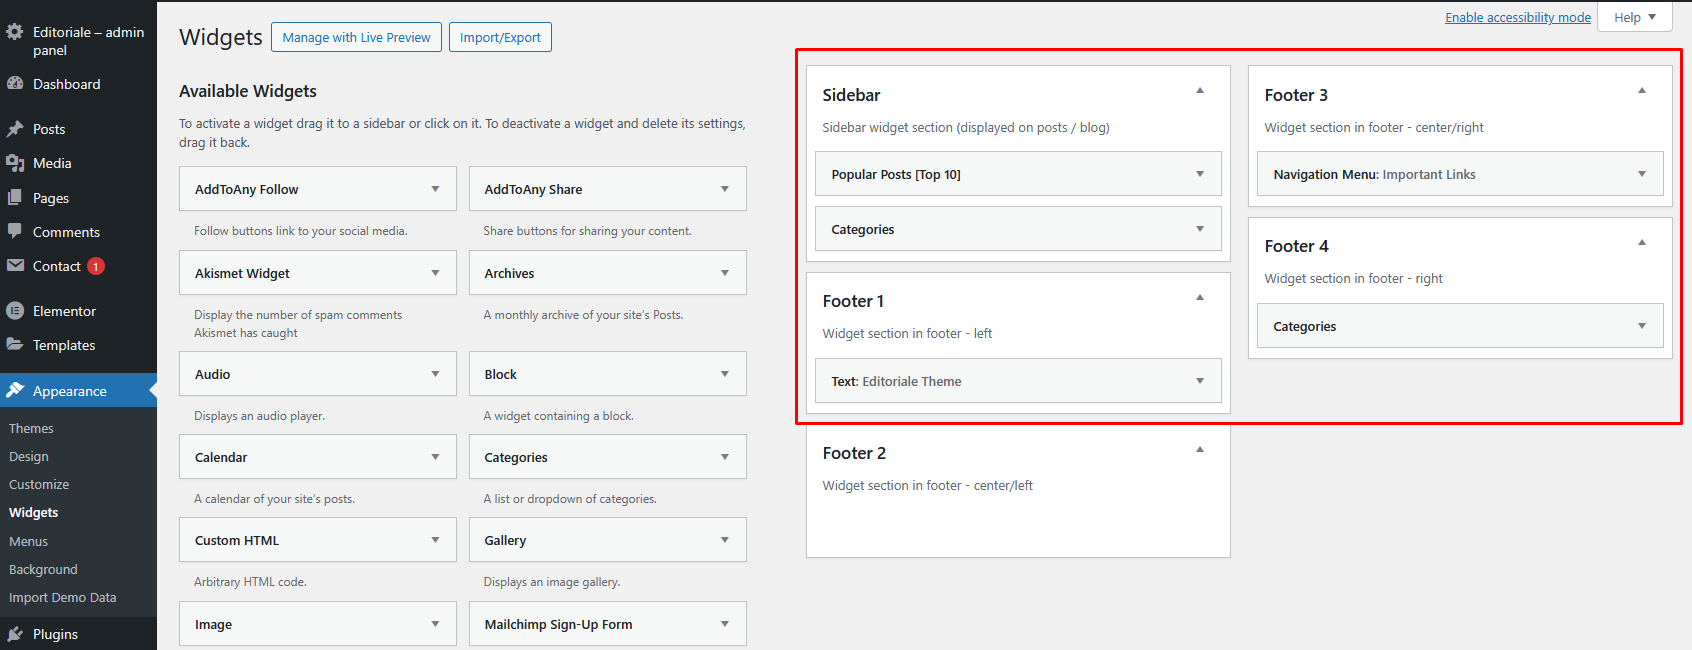This screenshot has height=650, width=1692.
Task: Click the Contact envelope icon
Action: (15, 266)
